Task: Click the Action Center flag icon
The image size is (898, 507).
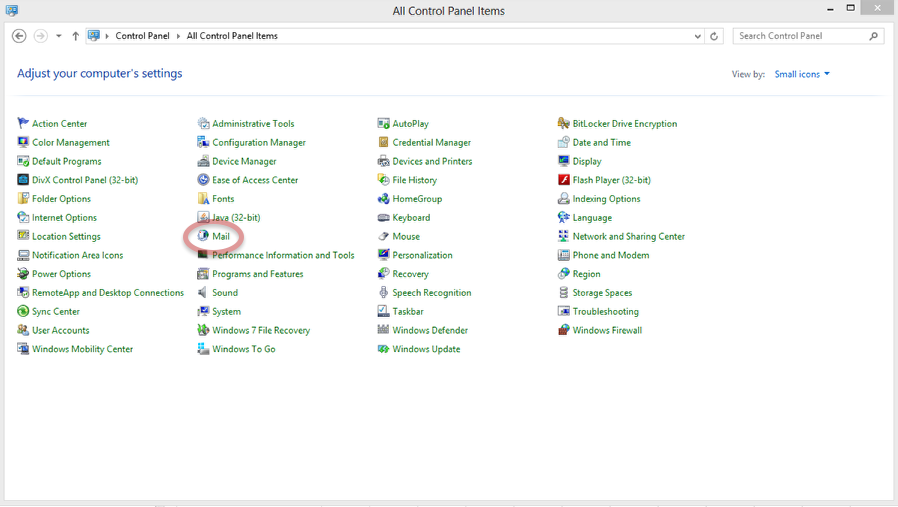Action: point(23,124)
